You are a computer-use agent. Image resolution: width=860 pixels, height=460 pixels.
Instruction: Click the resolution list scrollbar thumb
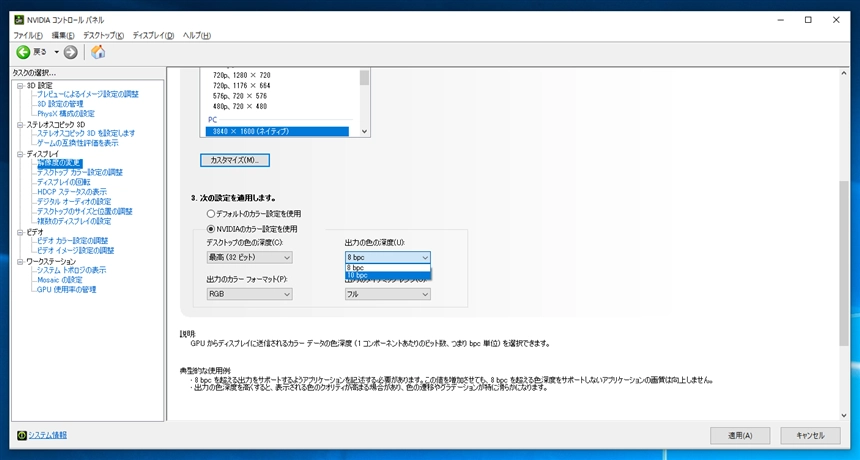(364, 77)
